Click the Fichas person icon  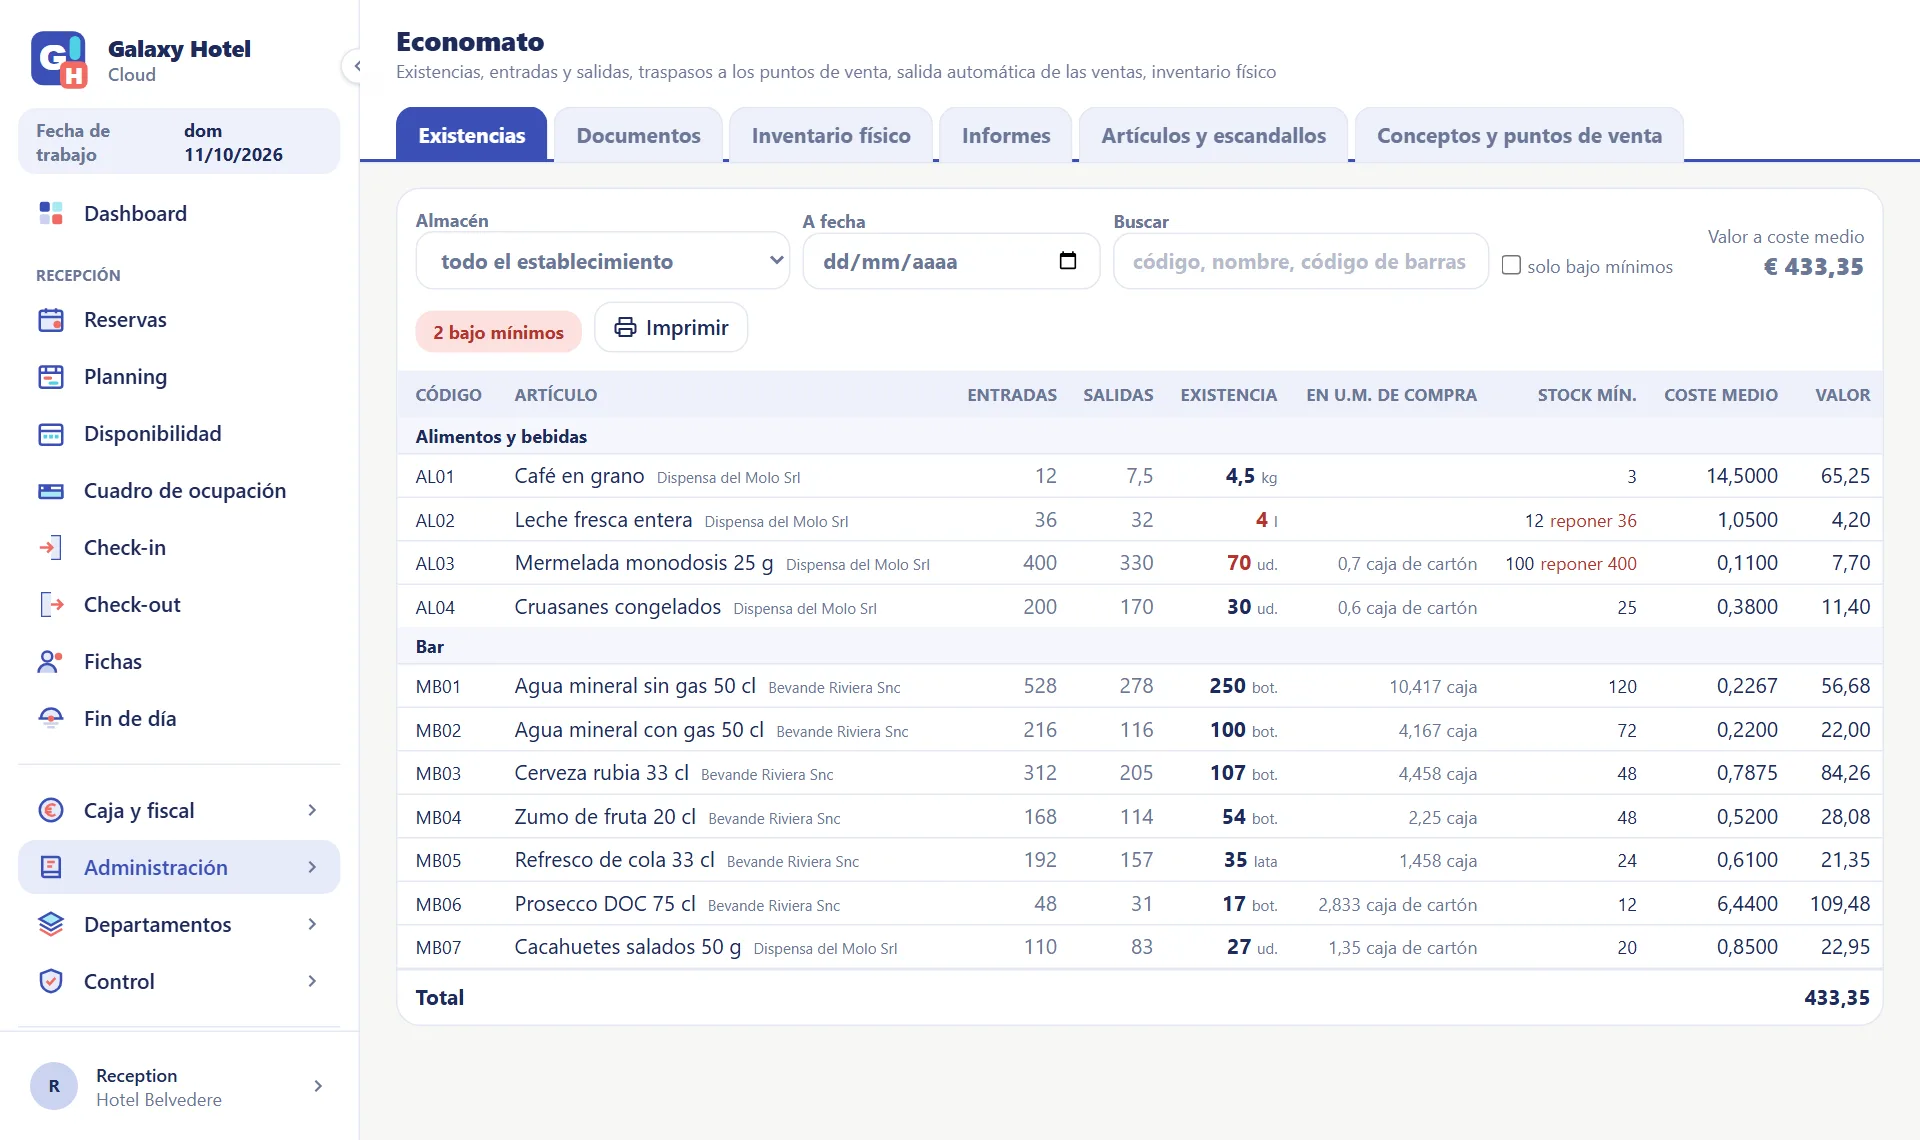pyautogui.click(x=51, y=662)
